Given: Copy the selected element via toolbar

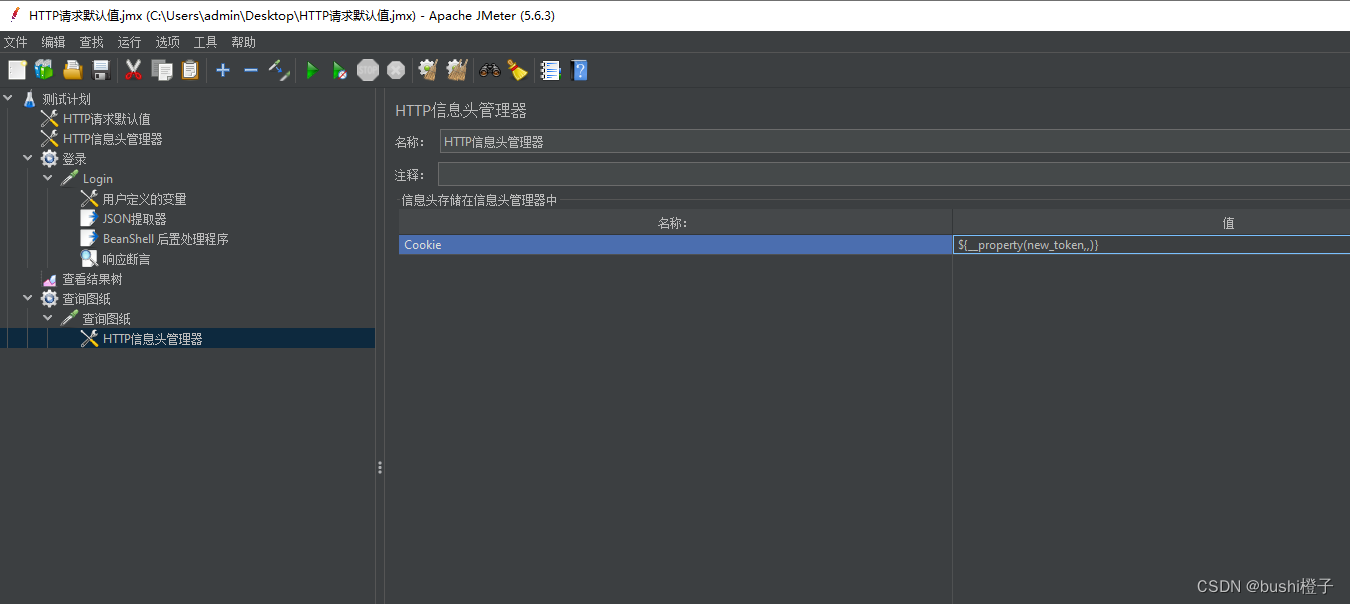Looking at the screenshot, I should [161, 70].
